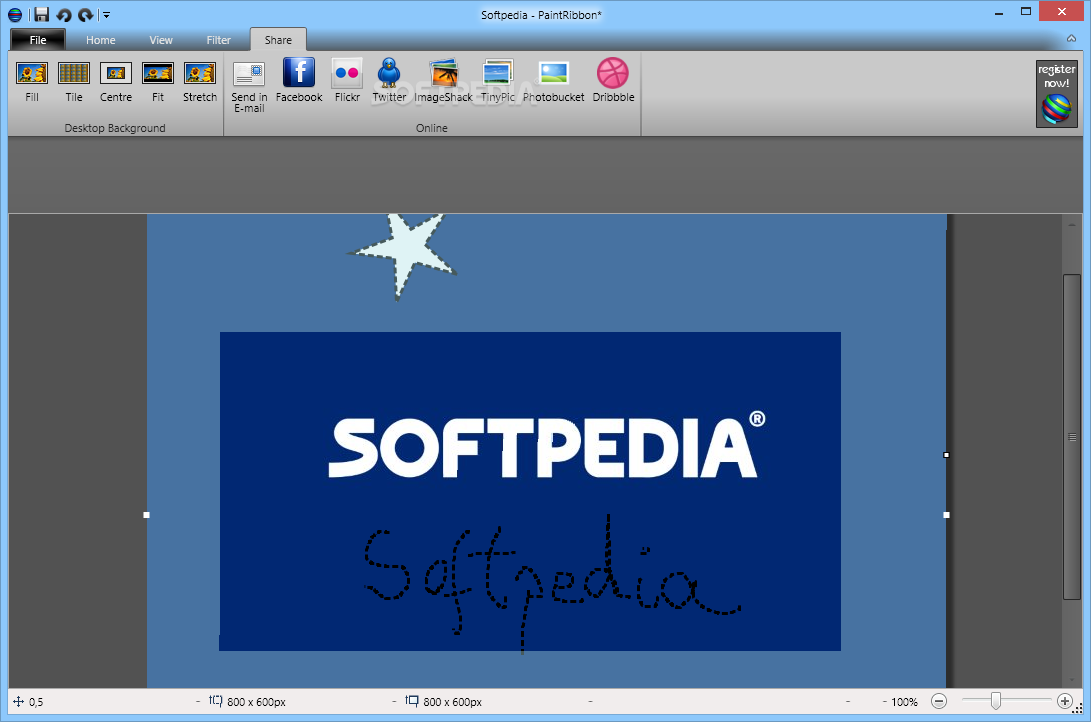The image size is (1091, 722).
Task: Zoom in using the plus button
Action: point(1065,701)
